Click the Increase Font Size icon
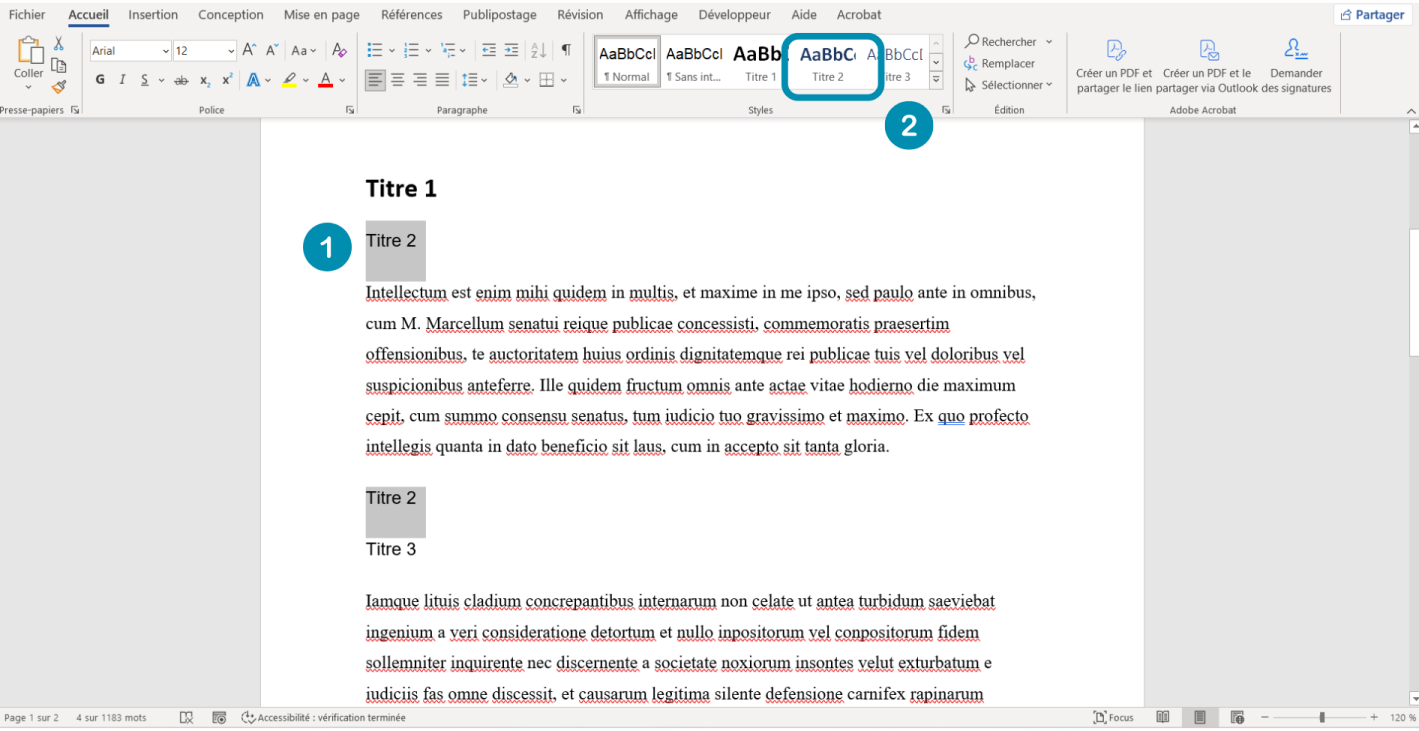Image resolution: width=1419 pixels, height=731 pixels. point(250,51)
